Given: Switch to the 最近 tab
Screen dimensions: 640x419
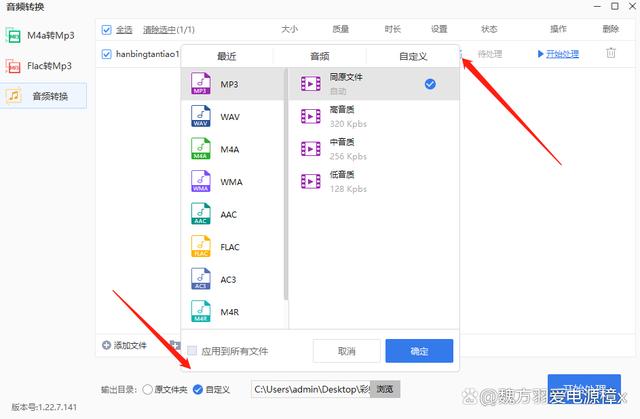Looking at the screenshot, I should tap(227, 56).
